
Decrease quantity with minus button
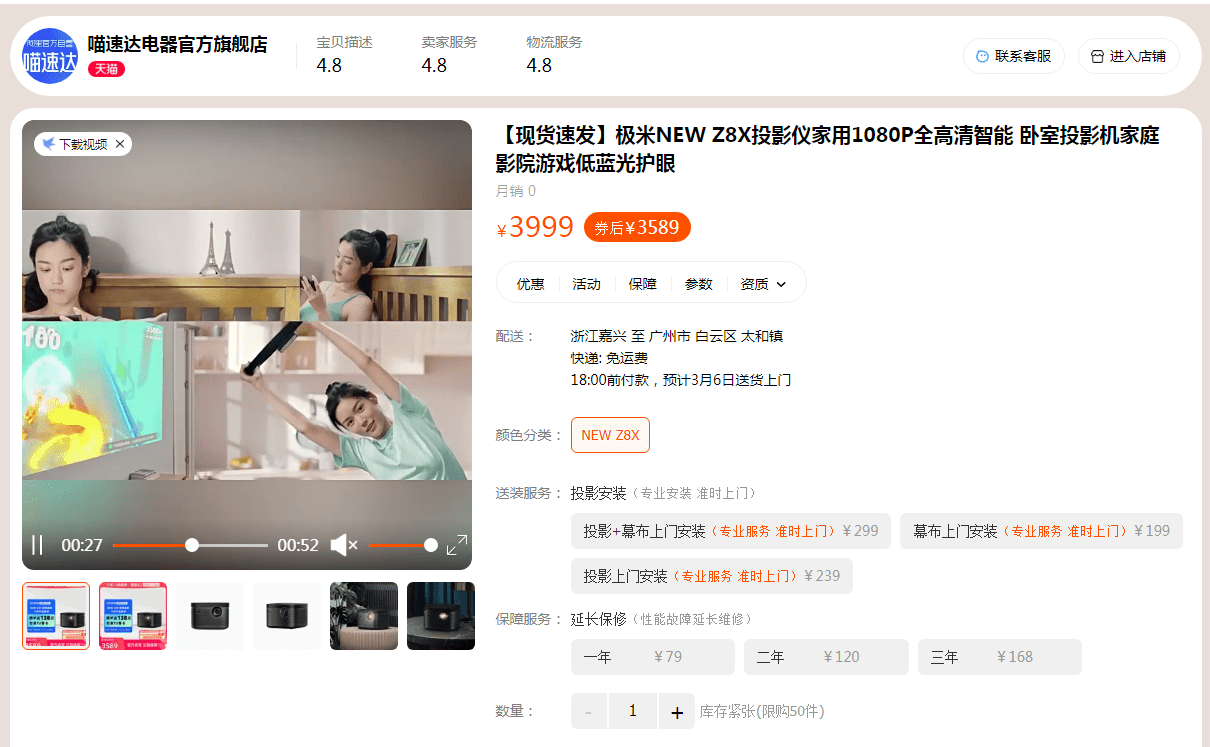(x=589, y=711)
